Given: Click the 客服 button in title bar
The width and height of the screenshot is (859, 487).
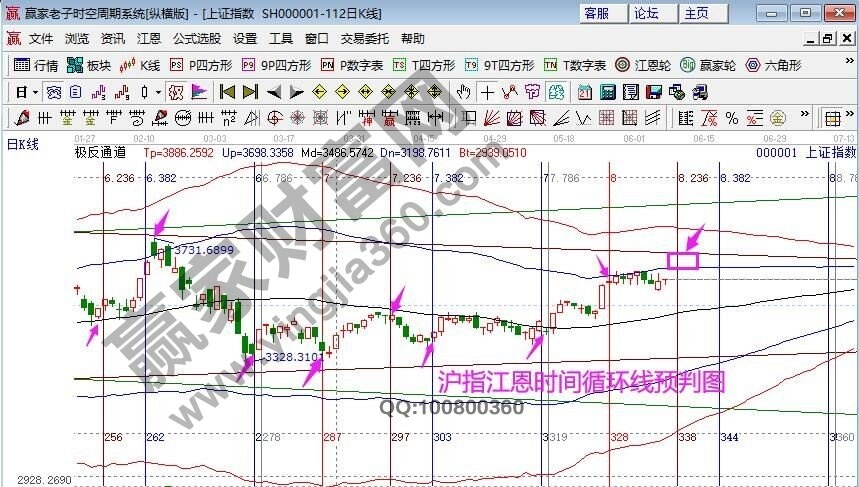Looking at the screenshot, I should pos(597,13).
